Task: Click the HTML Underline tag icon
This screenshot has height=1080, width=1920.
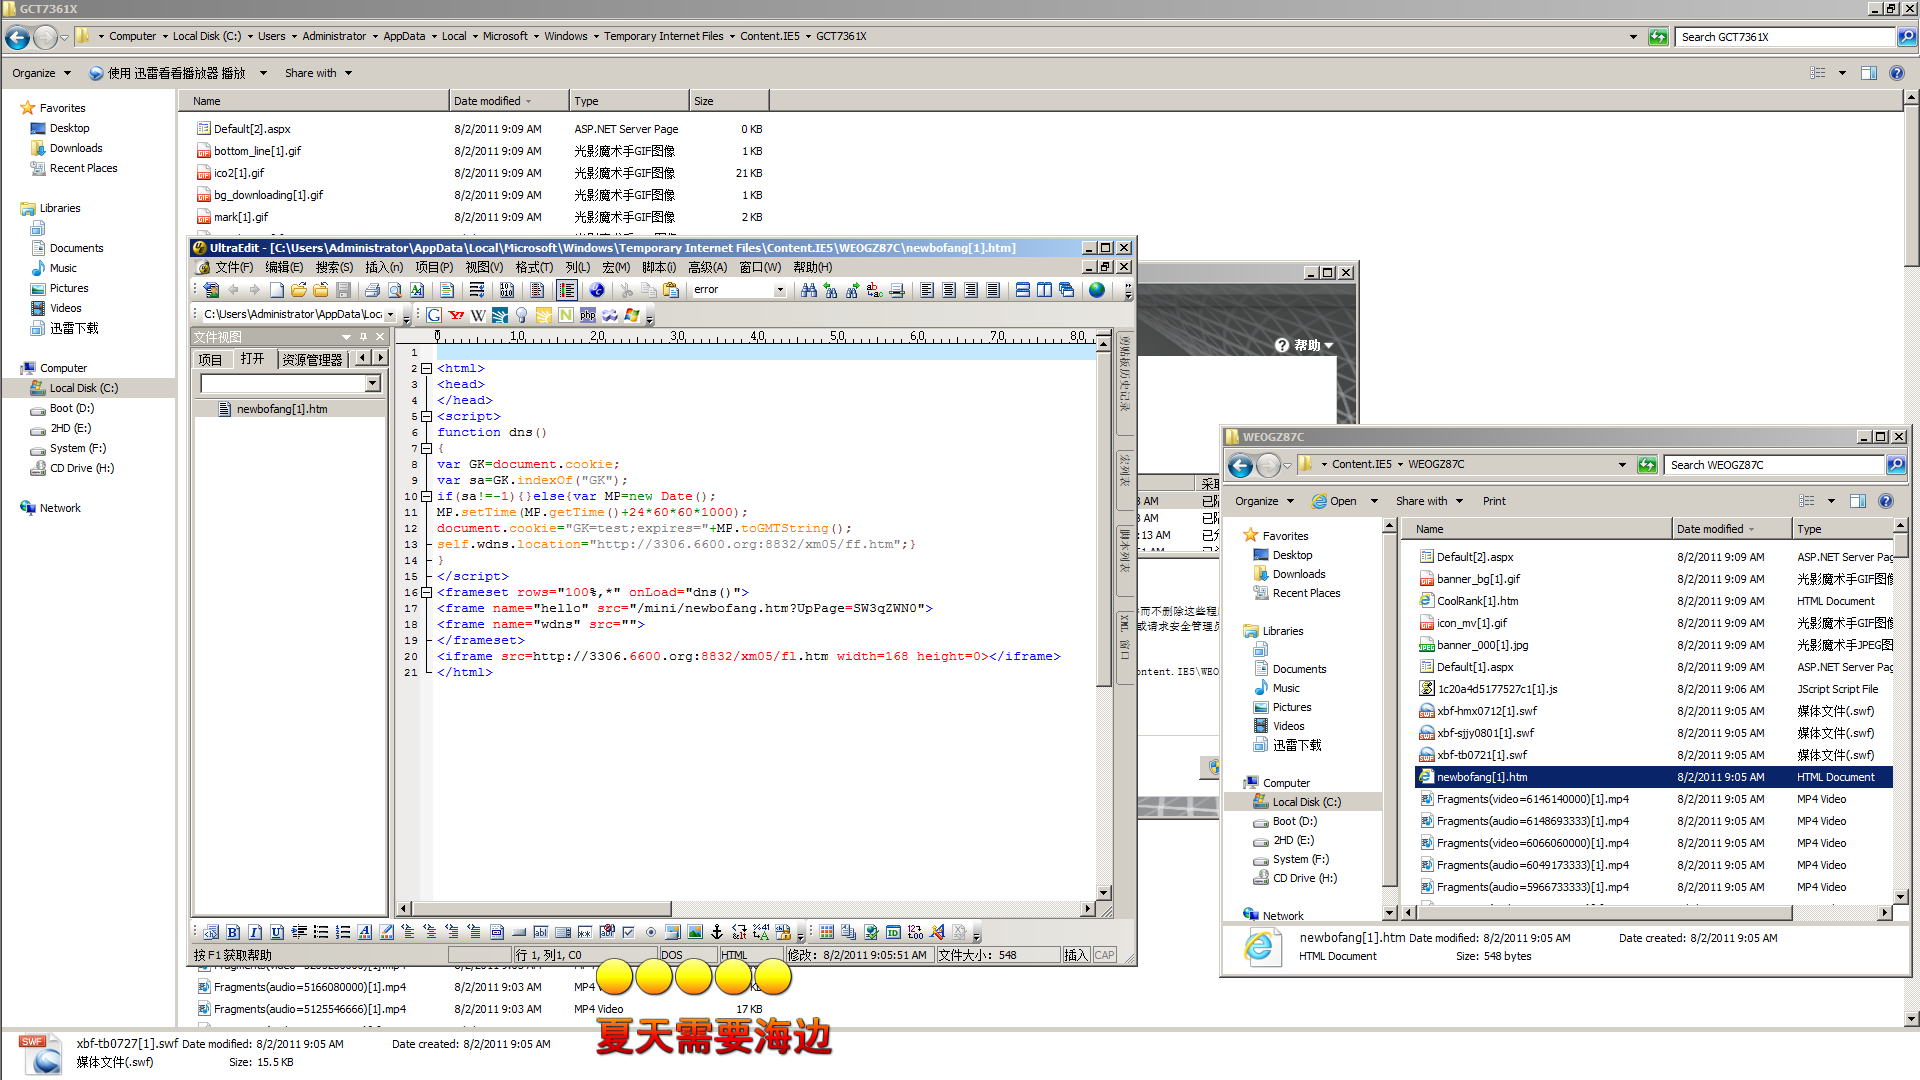Action: coord(277,932)
